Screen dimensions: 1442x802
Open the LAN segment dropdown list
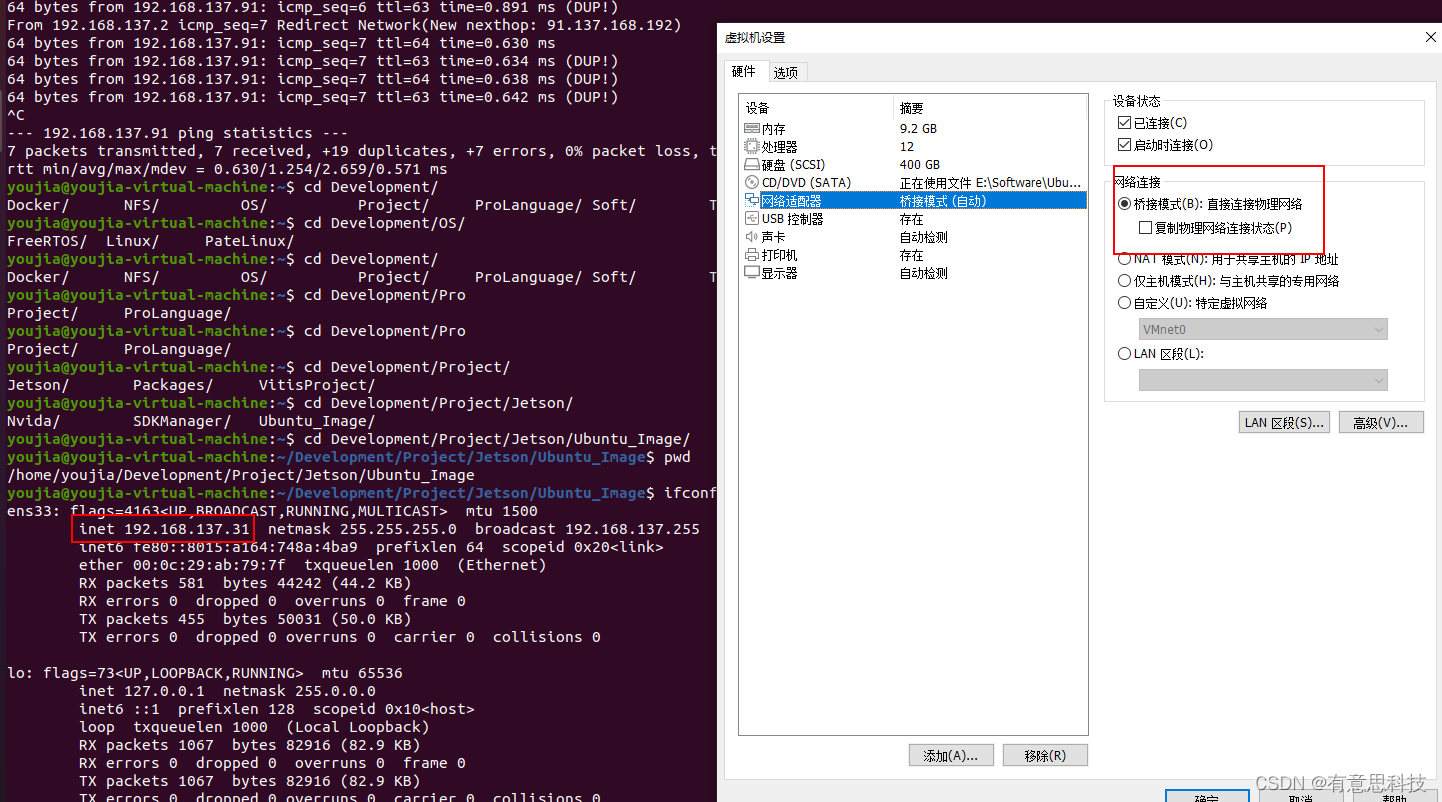pyautogui.click(x=1263, y=380)
